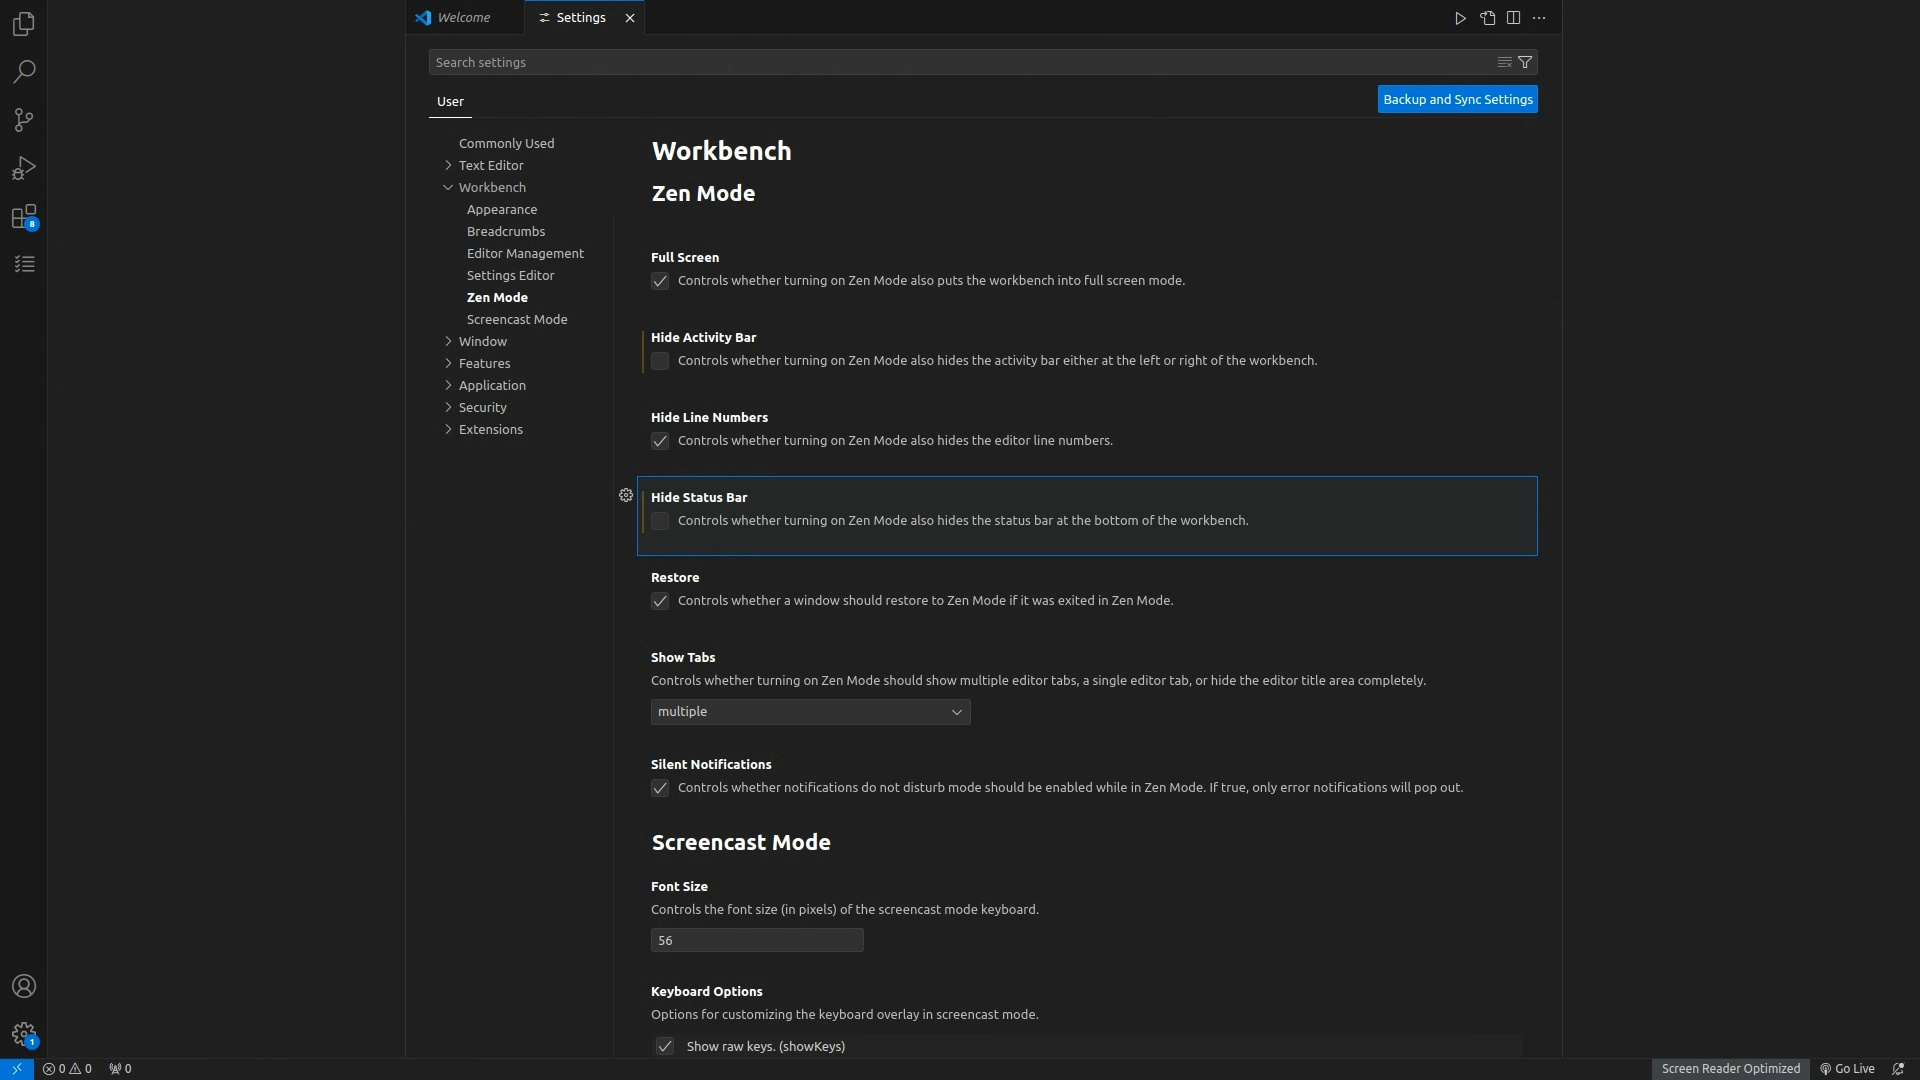
Task: Click Backup and Sync Settings button
Action: 1457,99
